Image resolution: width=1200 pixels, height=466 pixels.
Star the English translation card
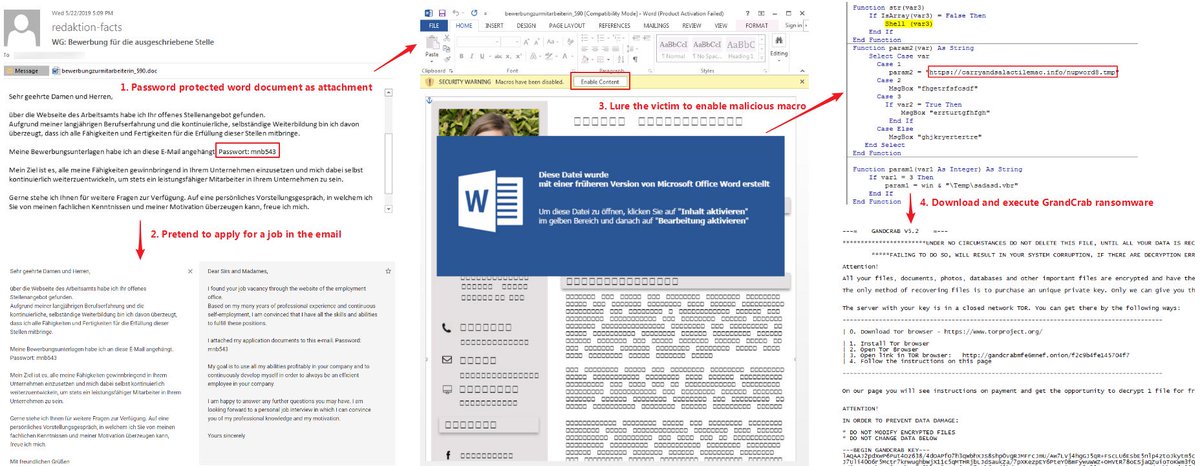tap(388, 271)
